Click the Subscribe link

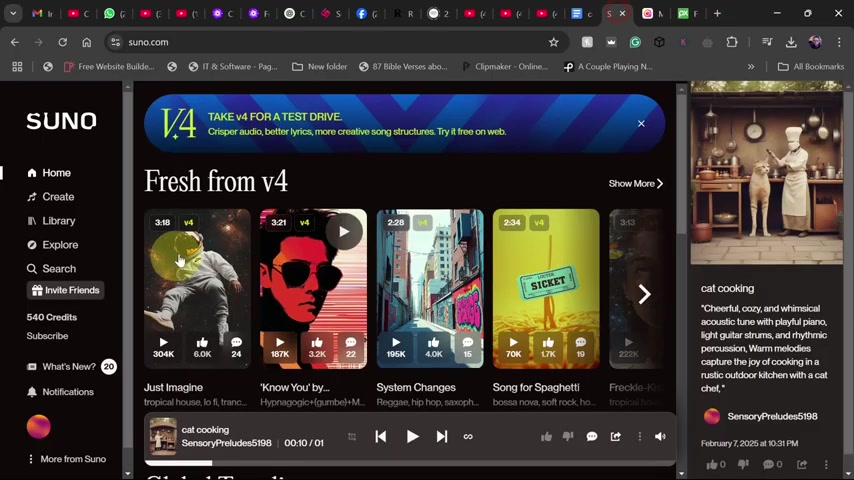[47, 336]
